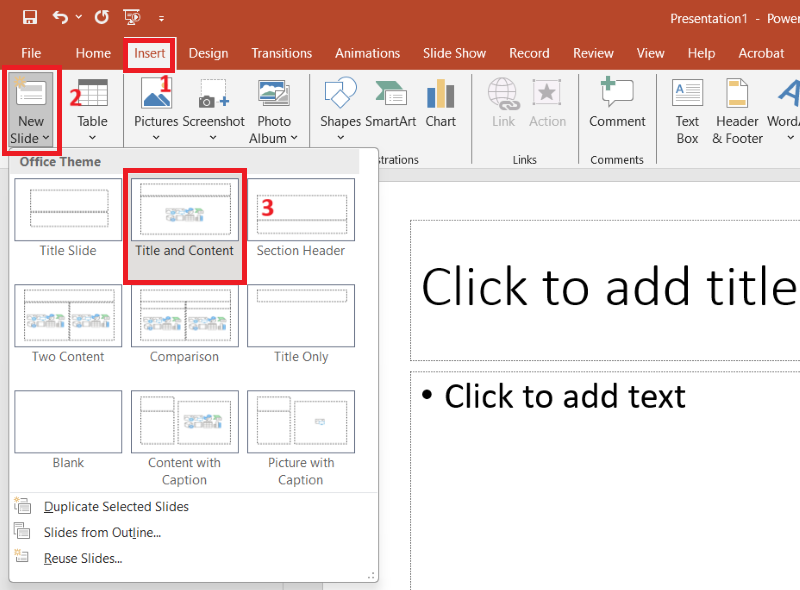Open the Shapes gallery
The height and width of the screenshot is (590, 800).
pyautogui.click(x=340, y=110)
